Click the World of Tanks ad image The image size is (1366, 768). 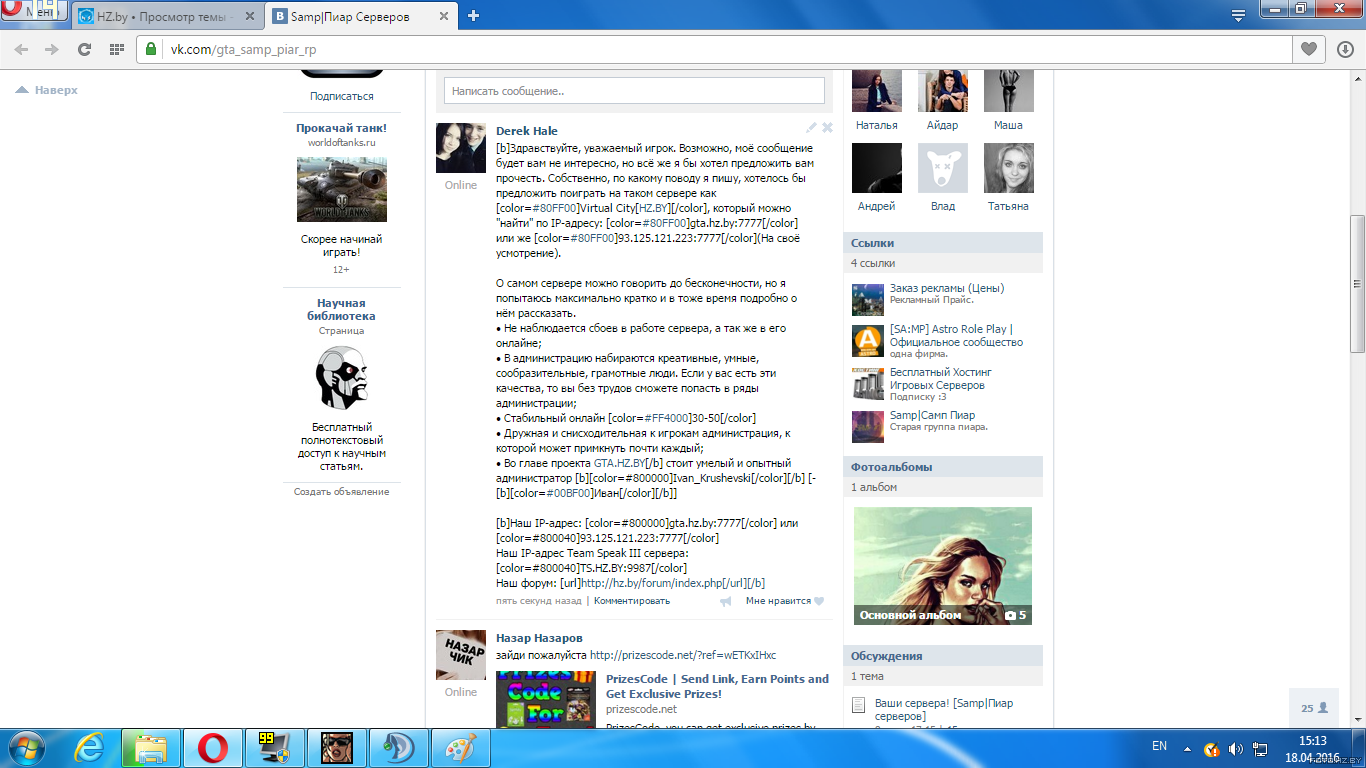point(341,190)
